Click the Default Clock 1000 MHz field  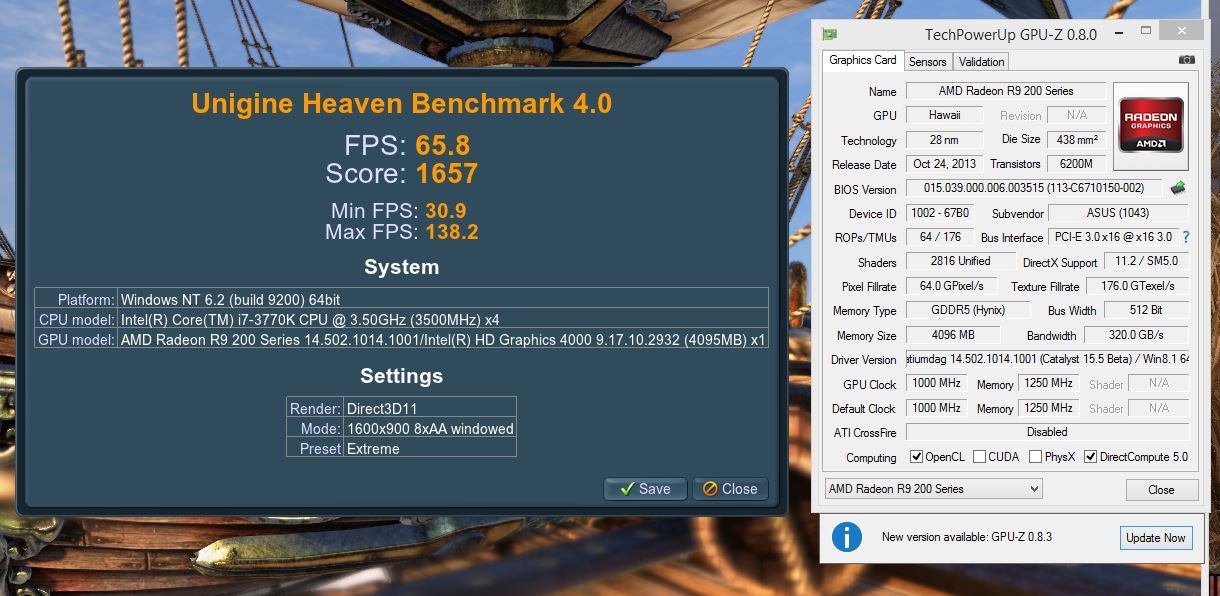click(x=936, y=408)
